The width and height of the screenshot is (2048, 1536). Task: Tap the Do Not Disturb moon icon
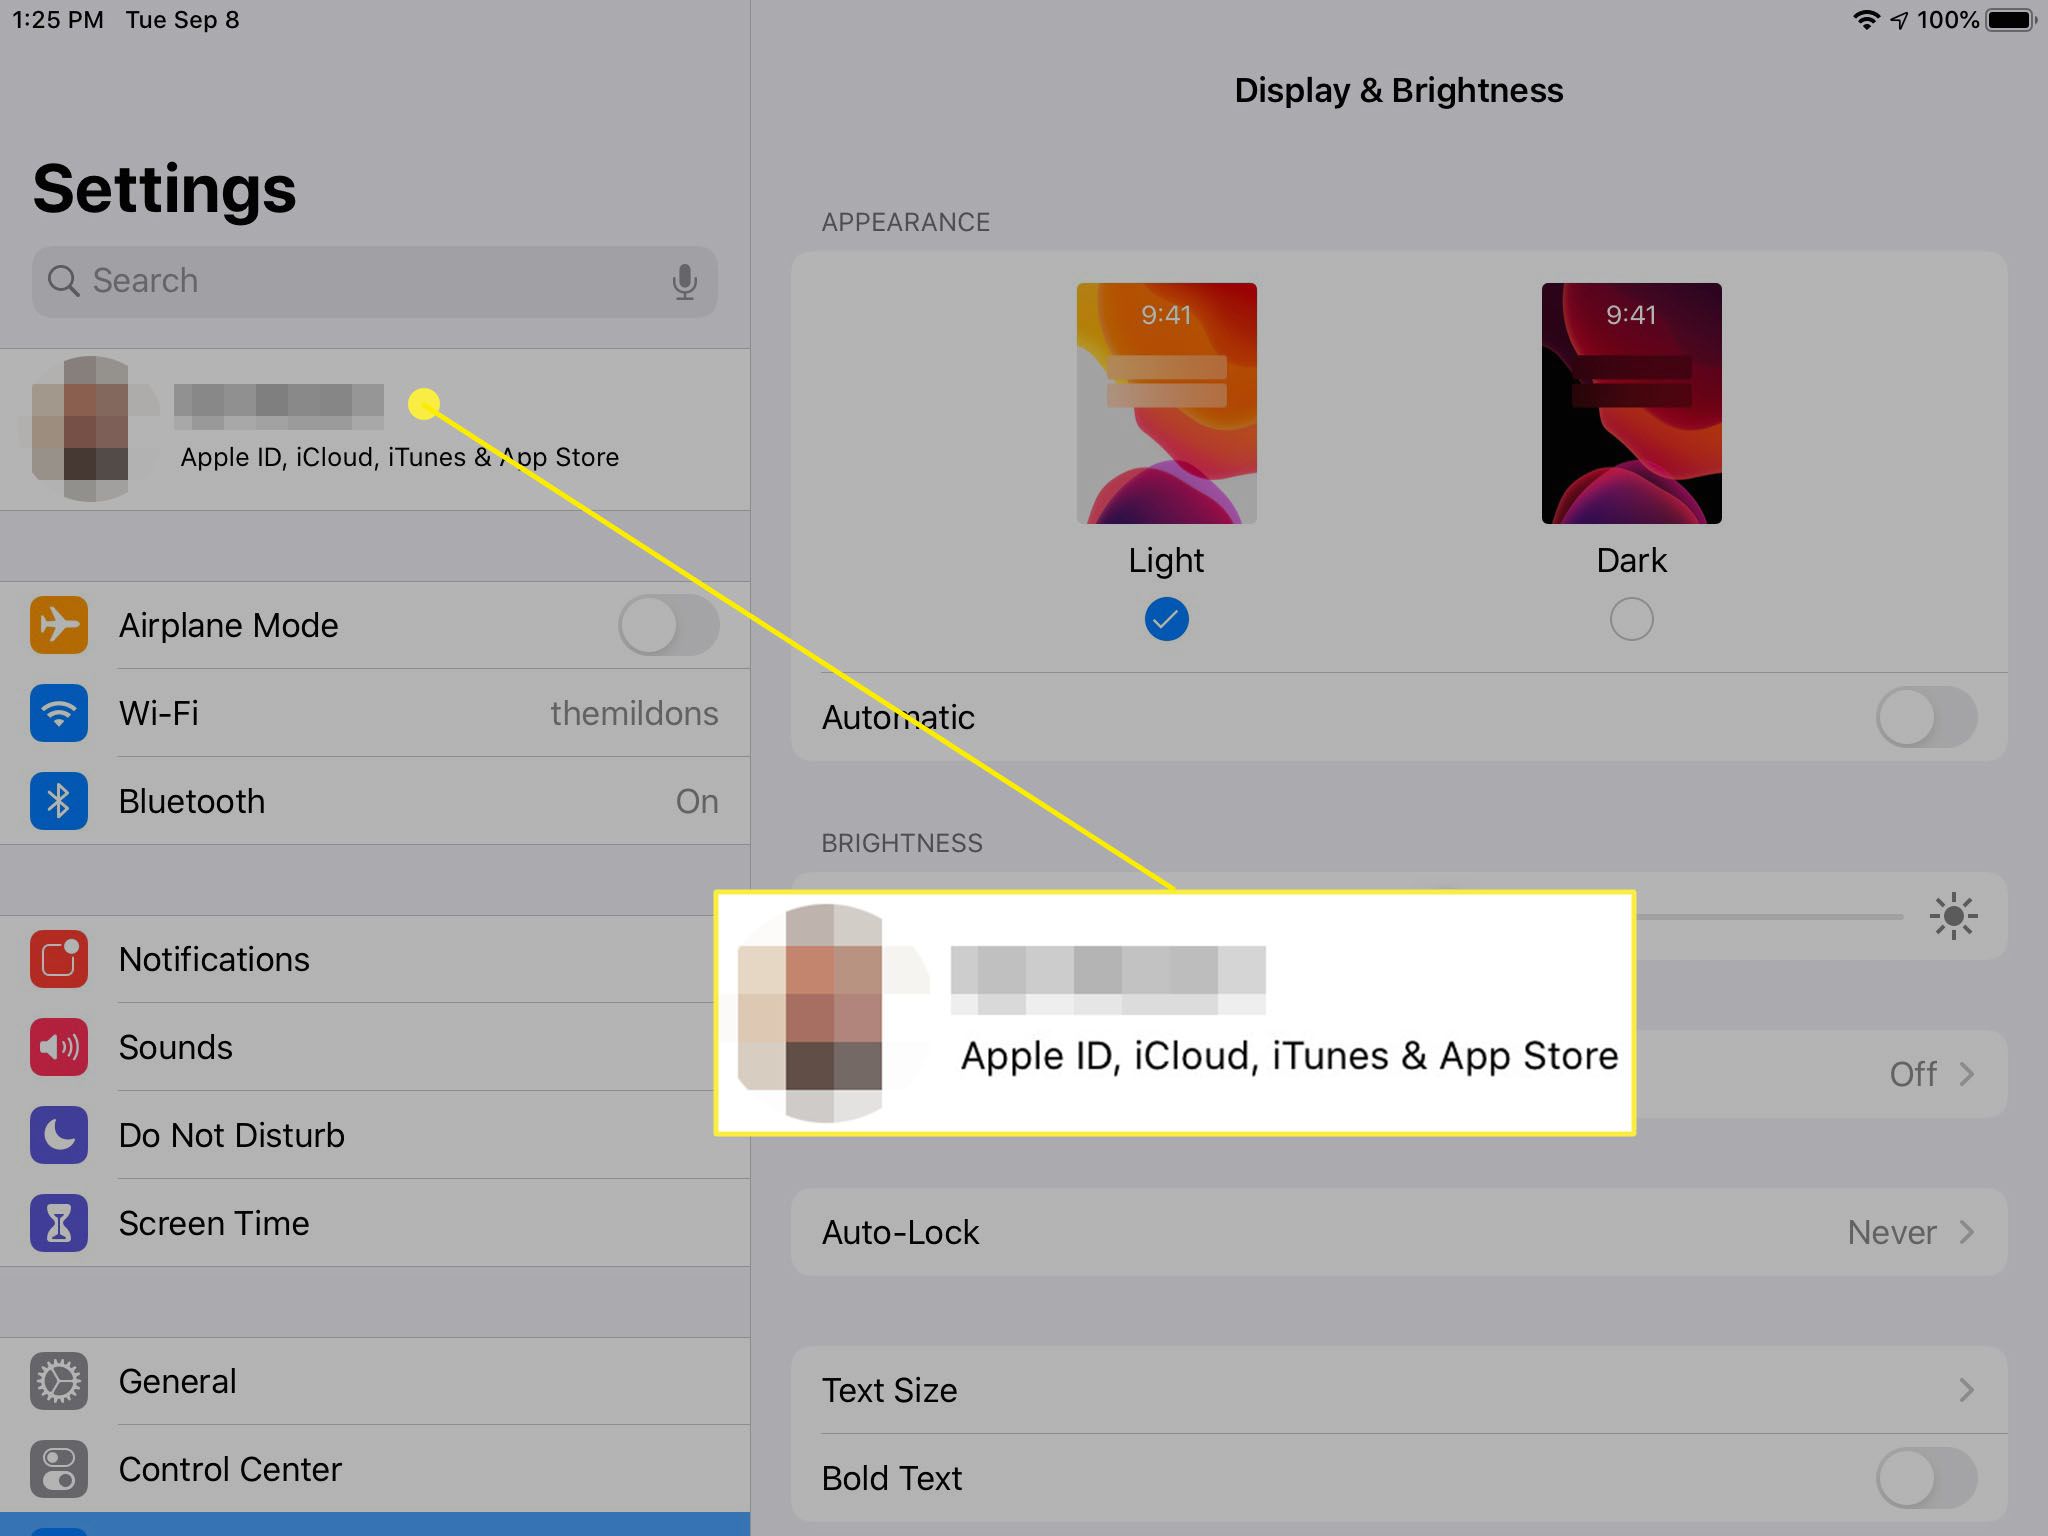pyautogui.click(x=59, y=1135)
